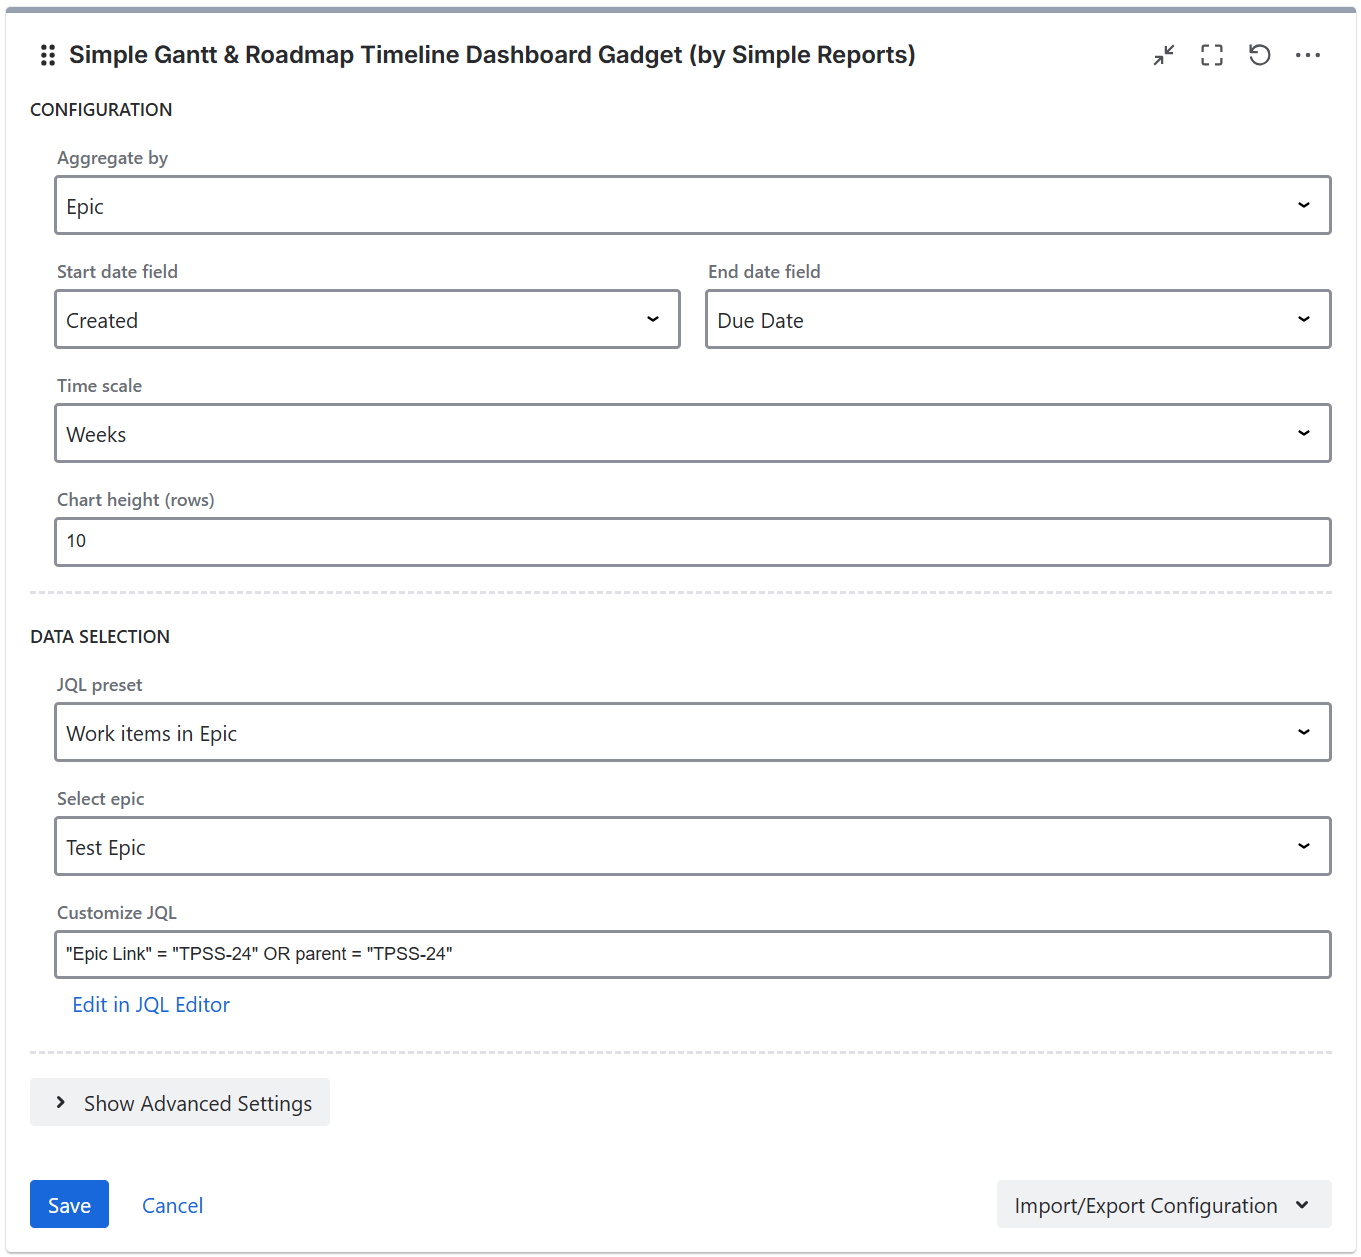Refresh the gadget with the reload icon
The height and width of the screenshot is (1257, 1361).
1259,55
